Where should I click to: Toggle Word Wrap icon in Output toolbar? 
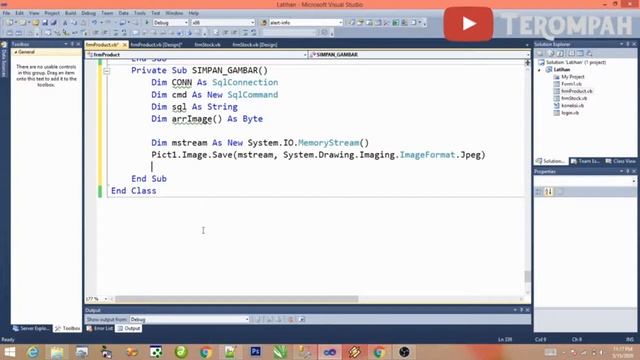(302, 319)
